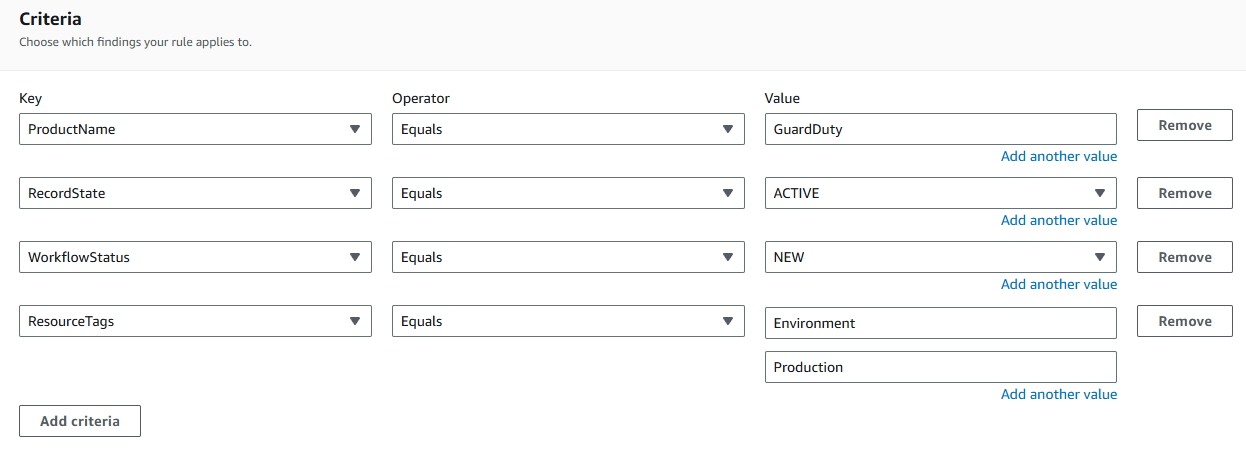Expand the operator dropdown in WorkflowStatus row
The width and height of the screenshot is (1246, 457).
567,257
